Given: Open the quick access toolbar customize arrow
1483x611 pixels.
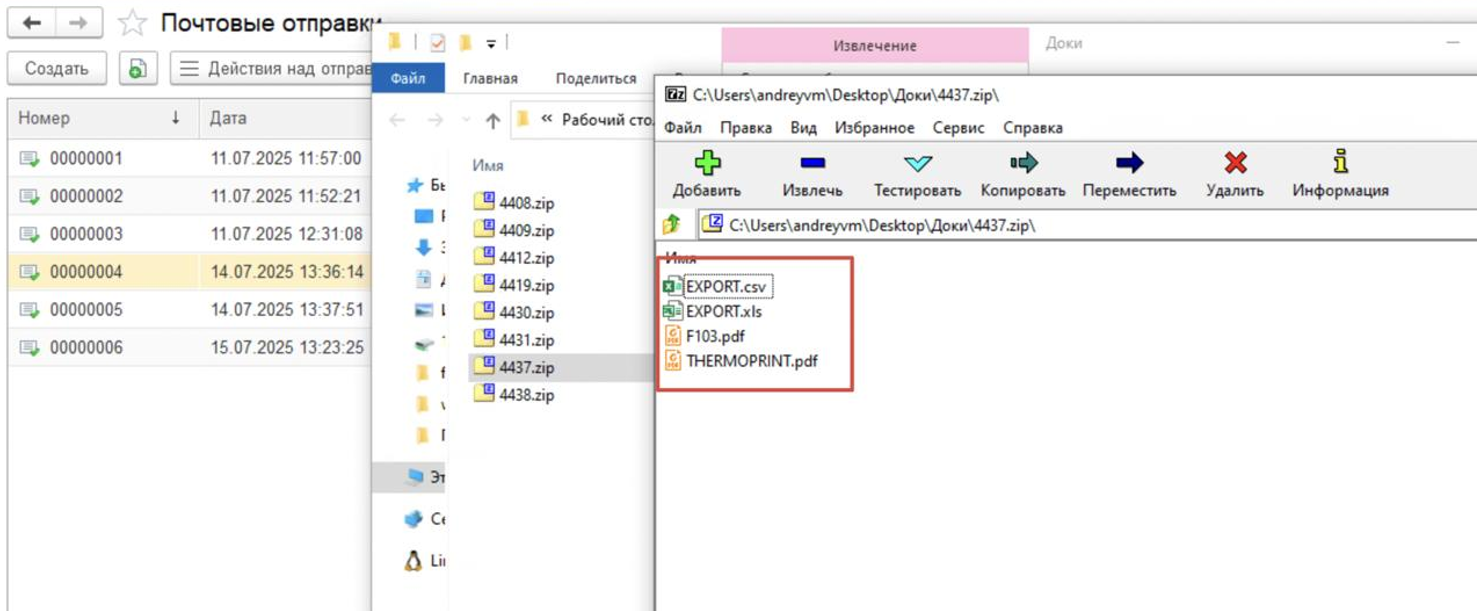Looking at the screenshot, I should pos(491,44).
